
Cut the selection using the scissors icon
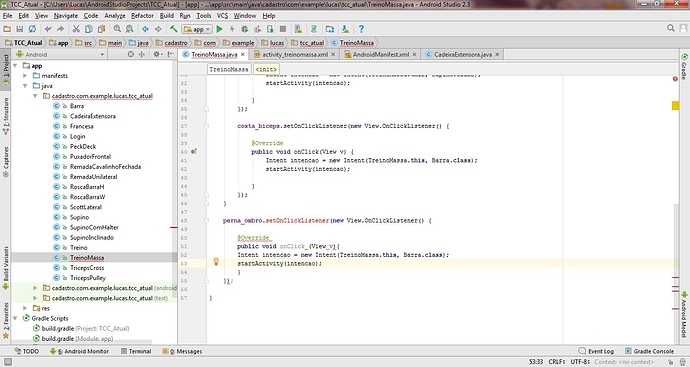click(76, 29)
